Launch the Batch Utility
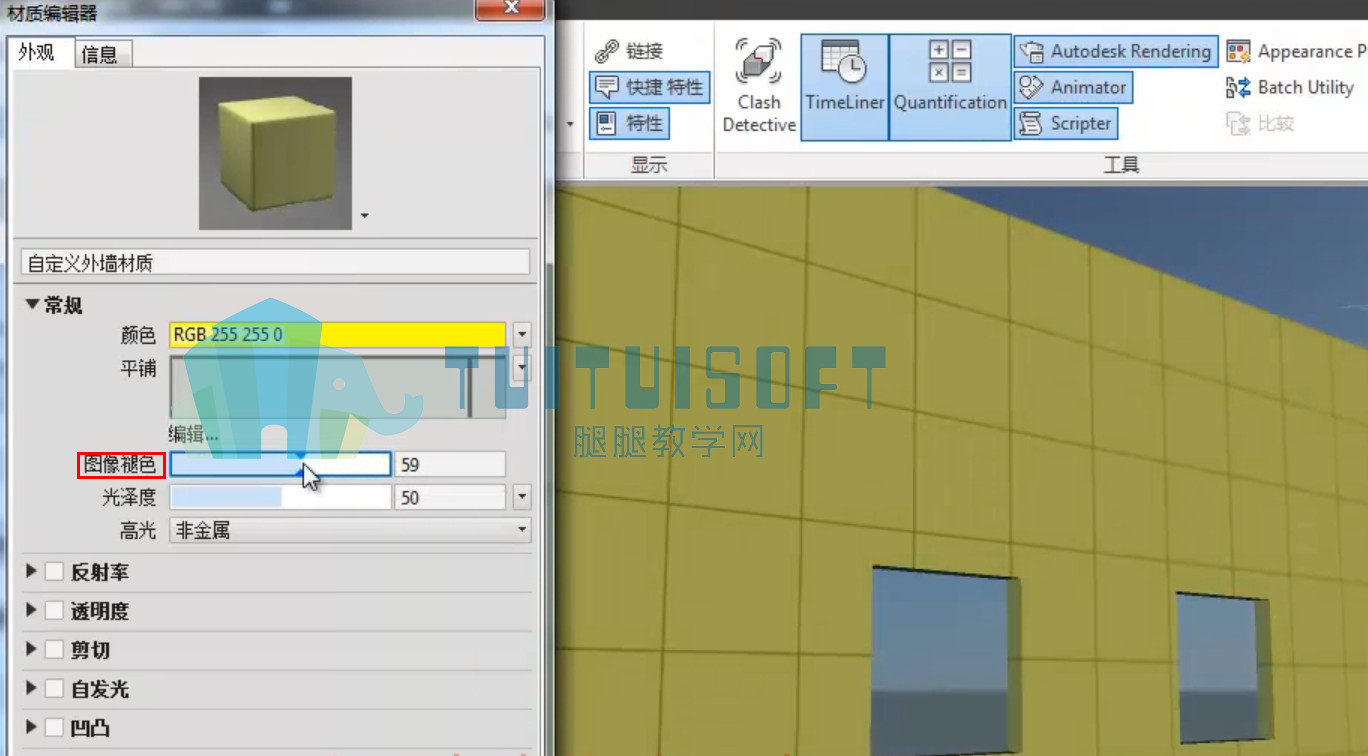This screenshot has height=756, width=1368. pos(1291,88)
